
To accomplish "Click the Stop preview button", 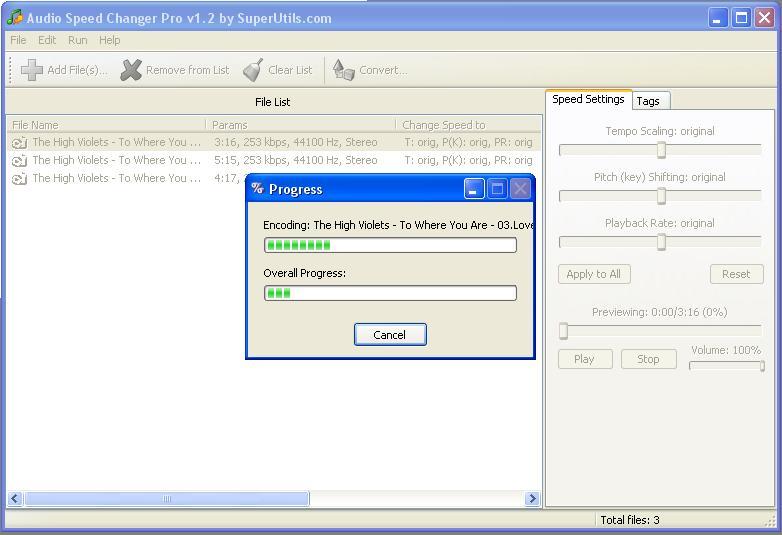I will (648, 359).
